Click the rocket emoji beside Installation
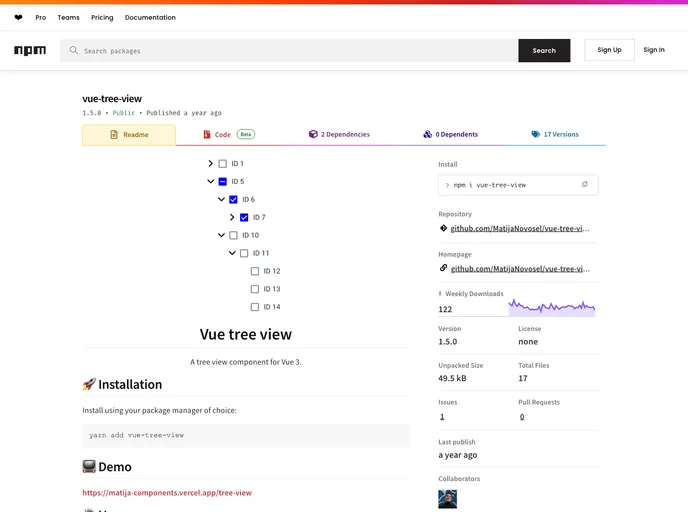The width and height of the screenshot is (688, 512). [x=89, y=384]
